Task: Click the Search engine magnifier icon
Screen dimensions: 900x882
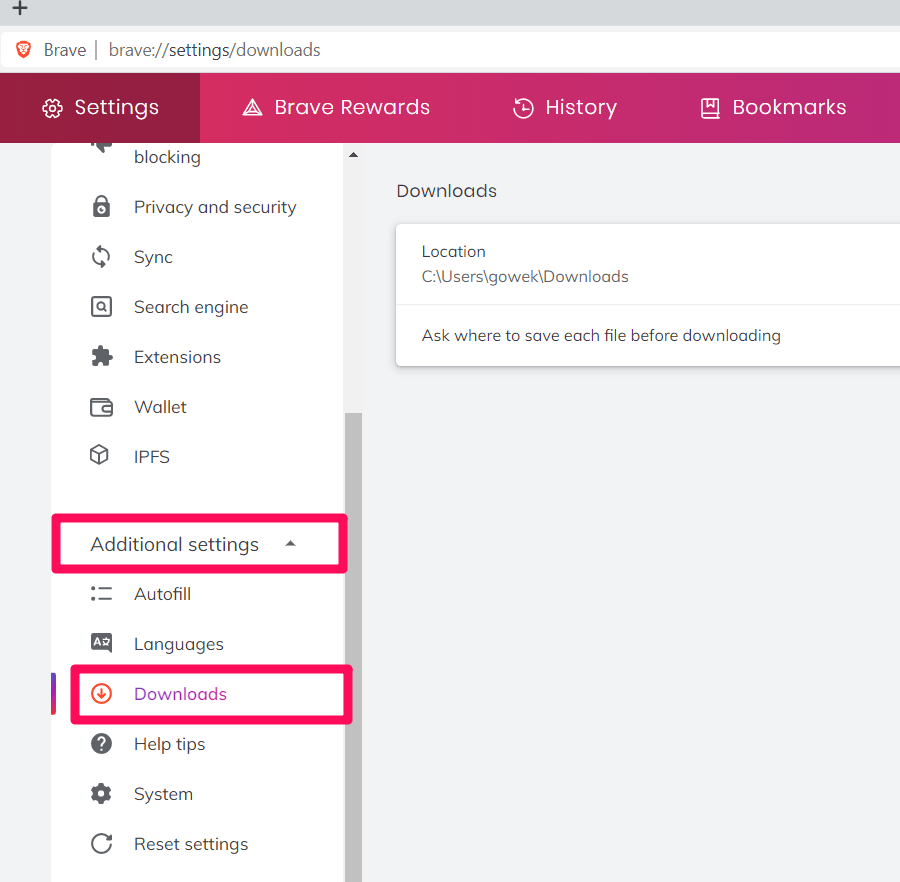Action: 102,306
